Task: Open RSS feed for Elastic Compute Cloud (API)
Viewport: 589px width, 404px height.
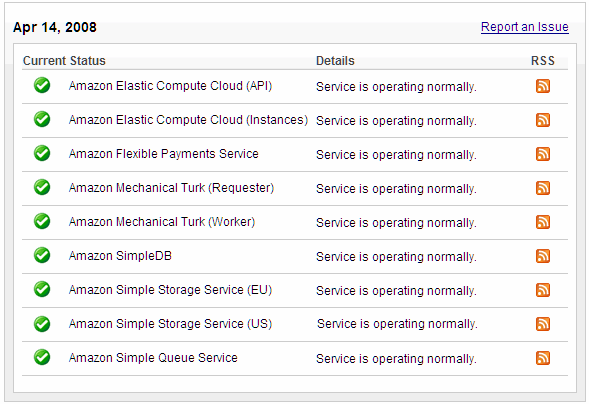Action: (x=543, y=86)
